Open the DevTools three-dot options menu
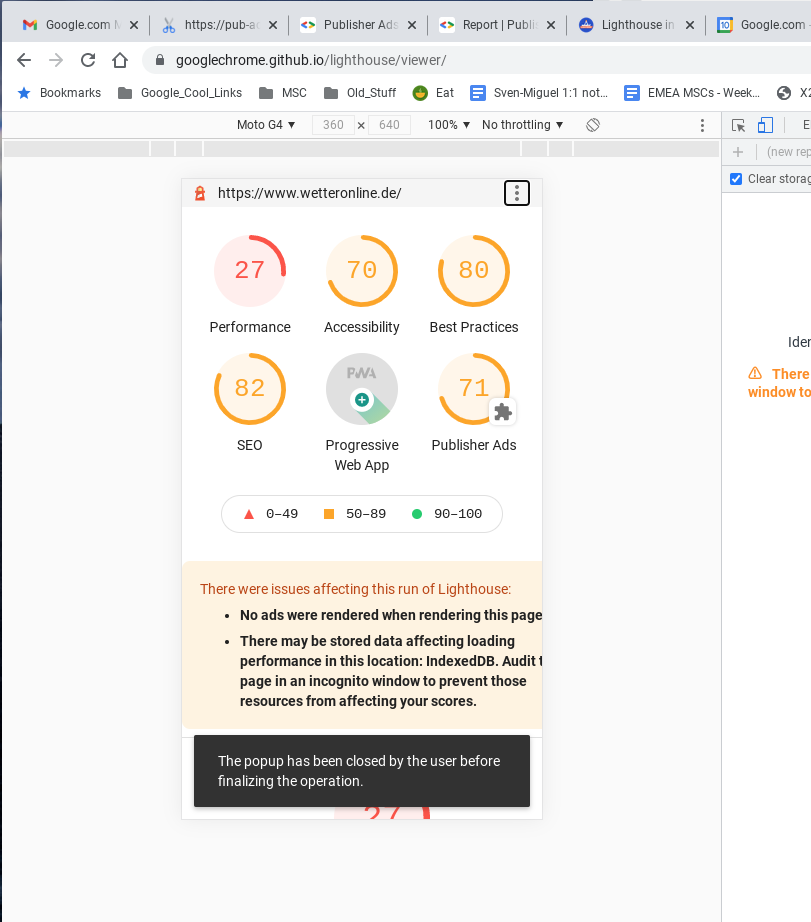Screen dimensions: 811x922 click(702, 125)
